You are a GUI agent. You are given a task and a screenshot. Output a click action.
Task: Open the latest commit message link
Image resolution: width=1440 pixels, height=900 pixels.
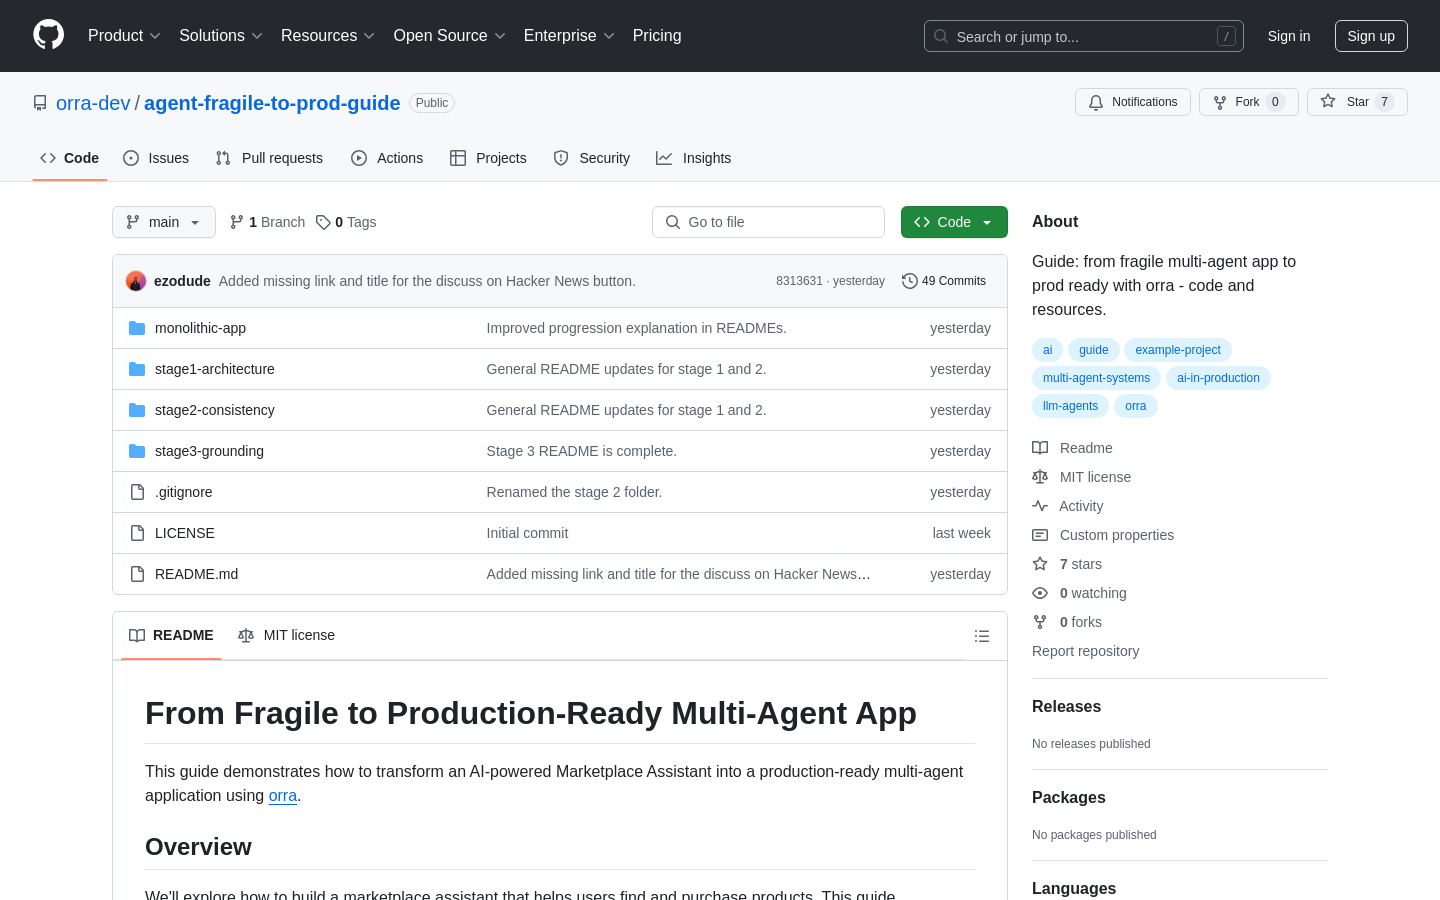[x=427, y=281]
